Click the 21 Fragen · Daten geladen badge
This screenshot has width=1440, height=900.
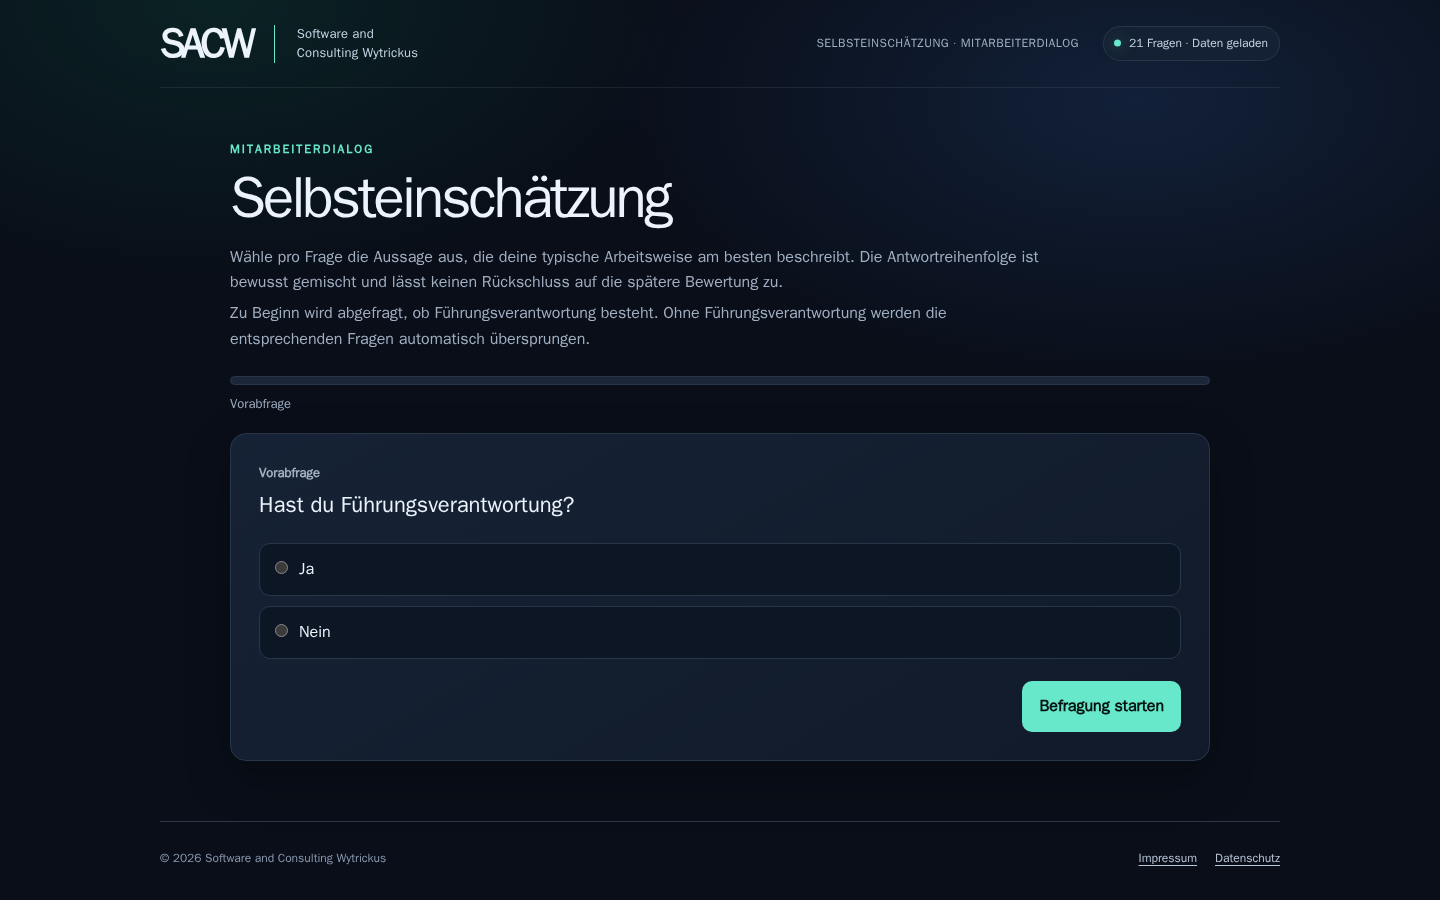coord(1191,43)
